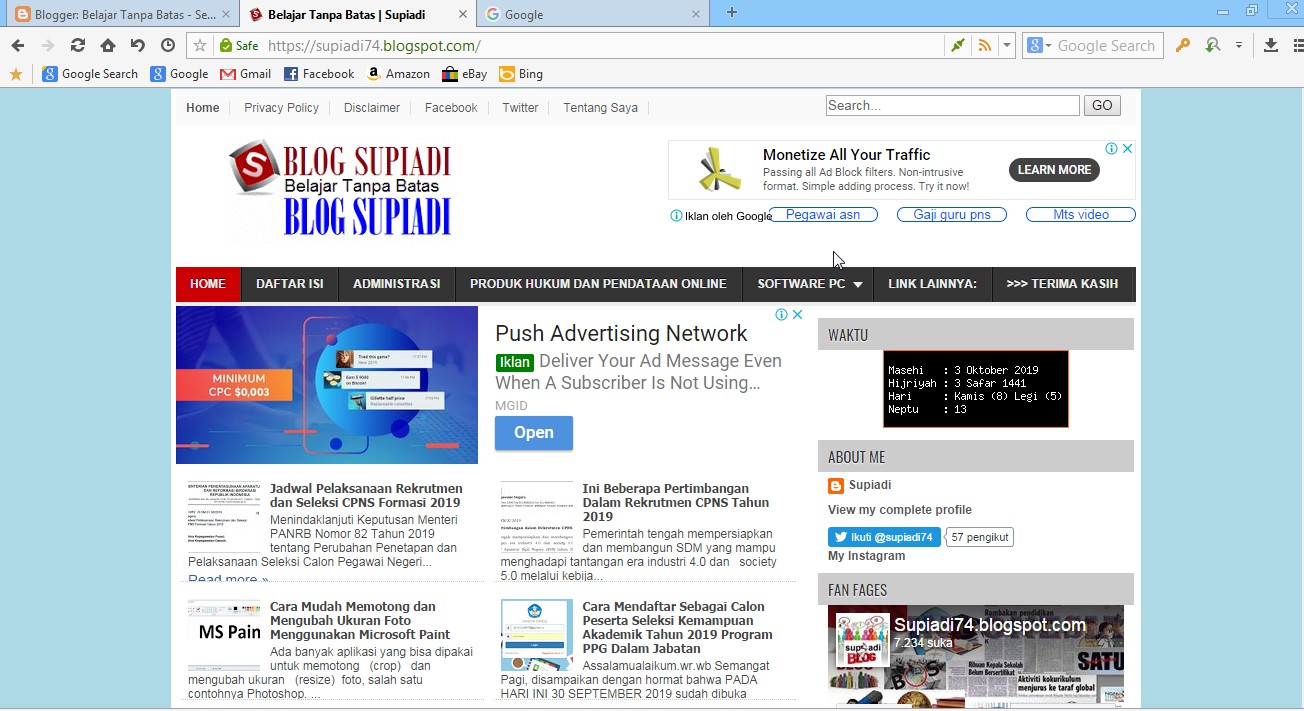Bookmark this page with the star
Screen dimensions: 1304x711
[200, 45]
